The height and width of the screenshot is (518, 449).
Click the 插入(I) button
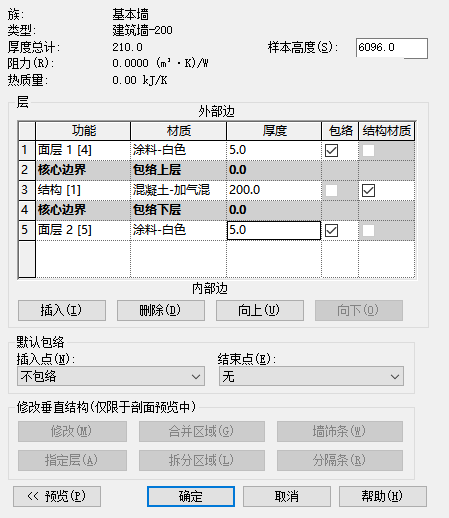[62, 310]
